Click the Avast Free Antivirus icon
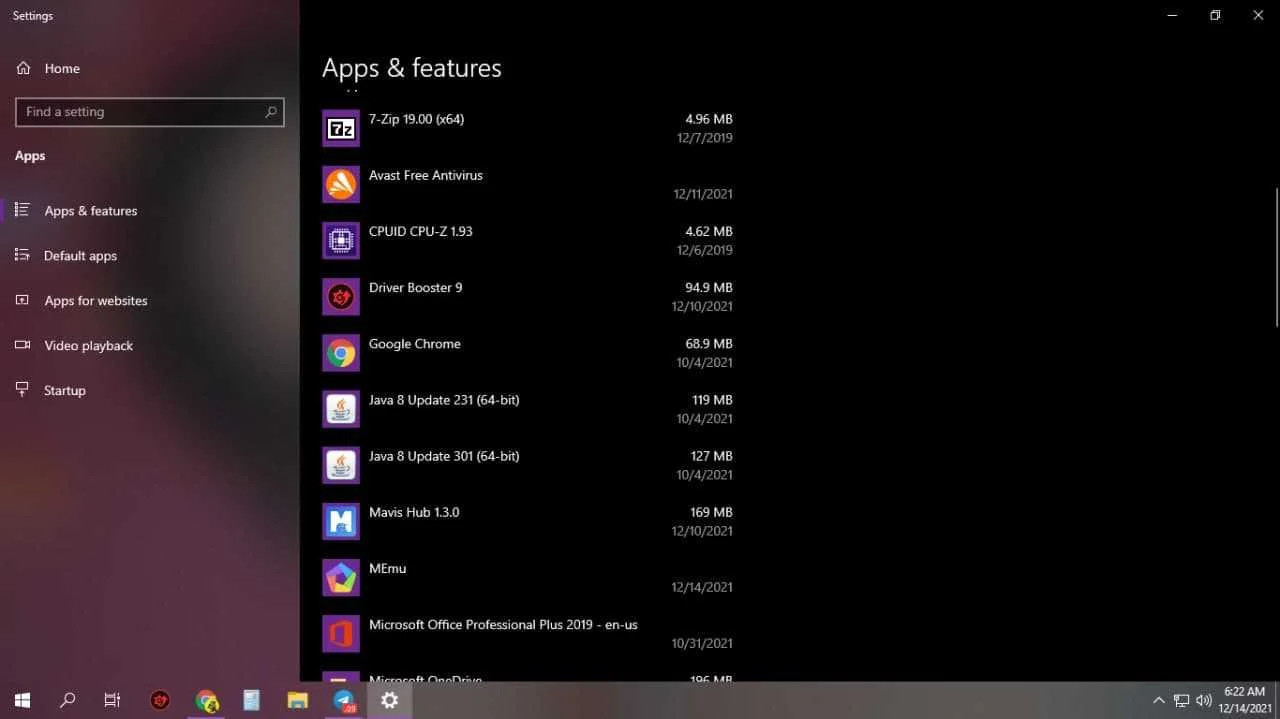 point(341,184)
